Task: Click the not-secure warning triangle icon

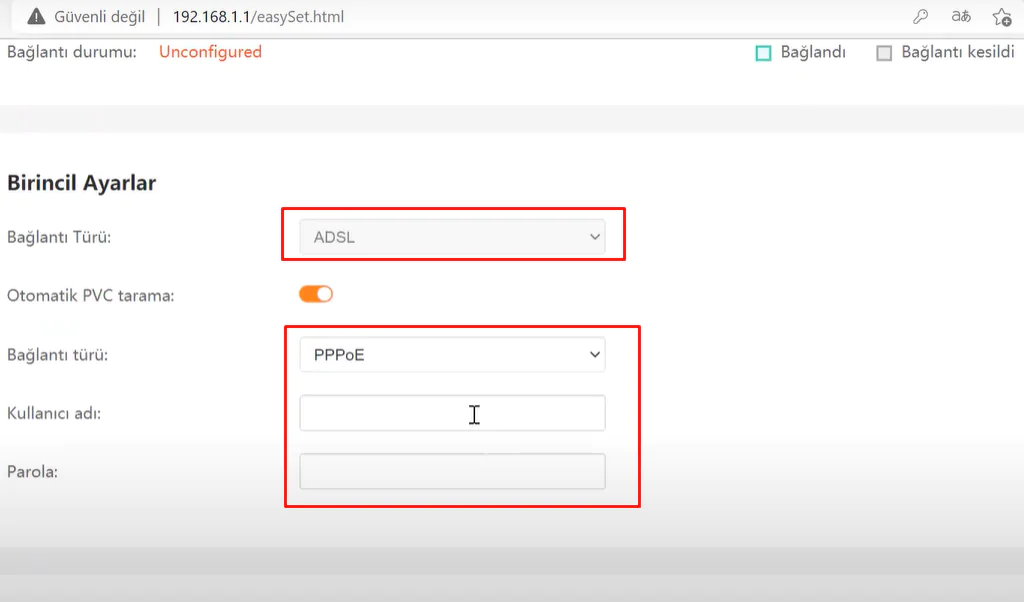Action: [x=37, y=16]
